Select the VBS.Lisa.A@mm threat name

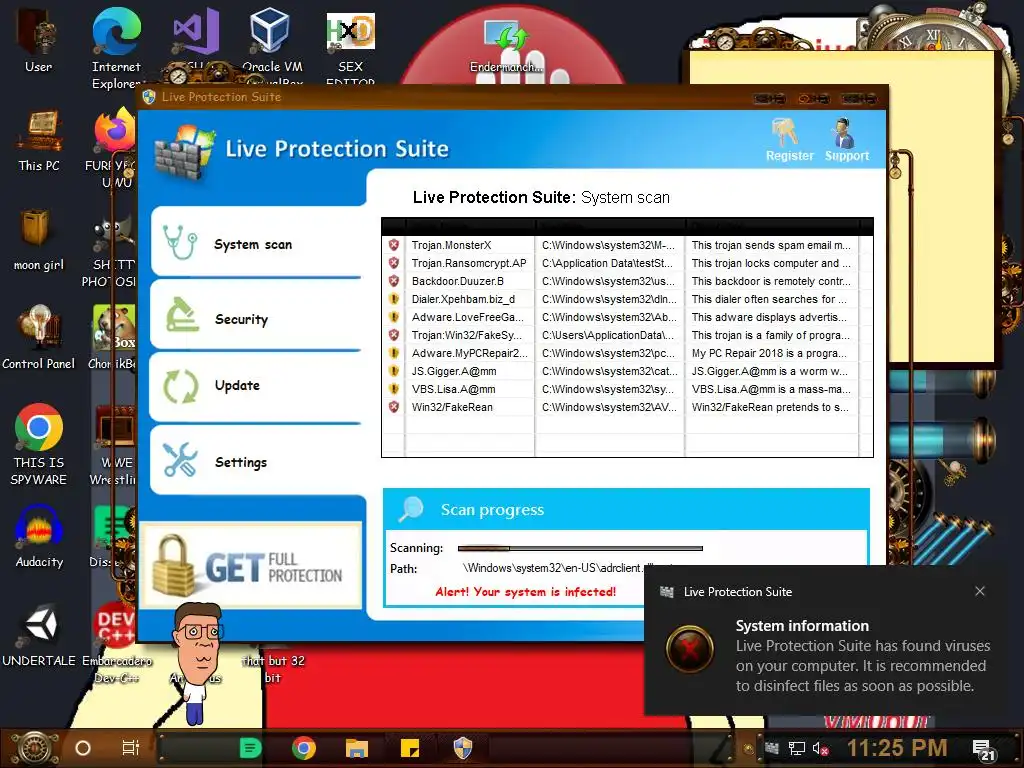(x=453, y=389)
